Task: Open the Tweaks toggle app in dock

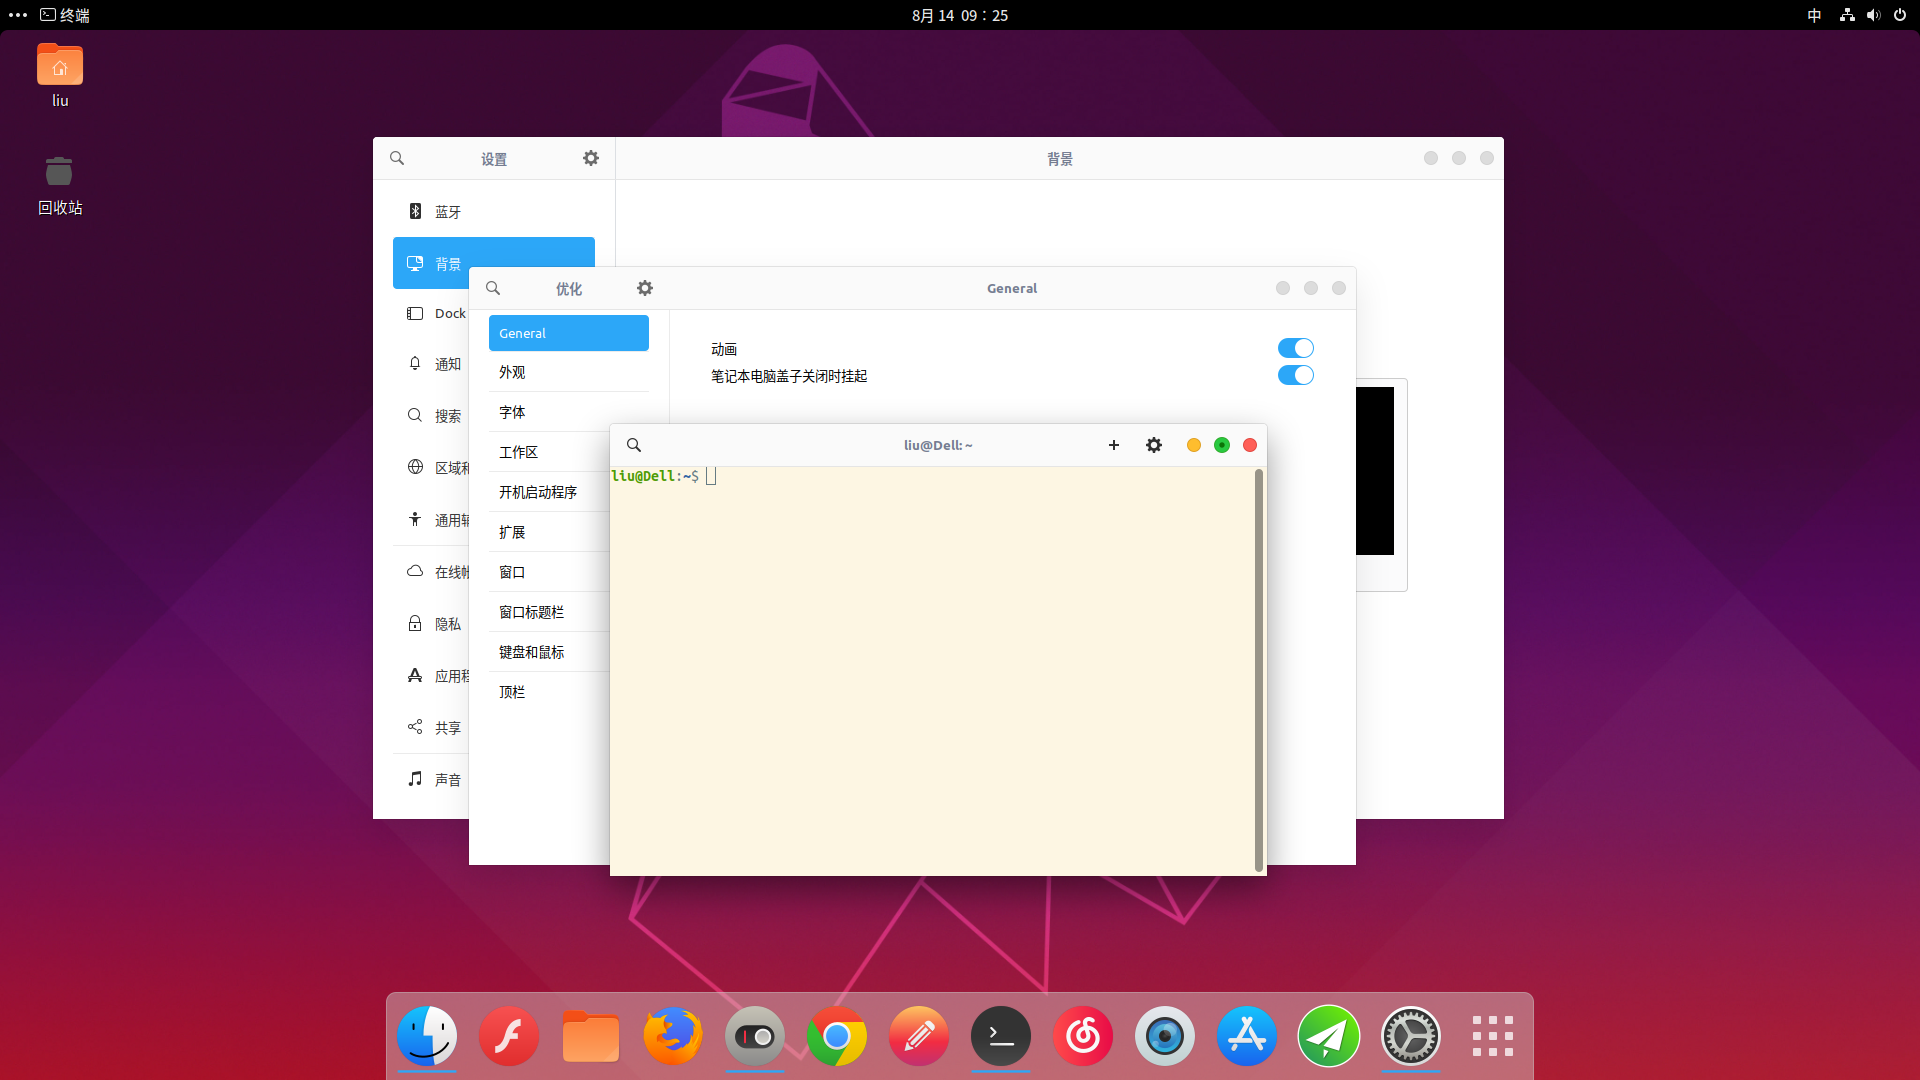Action: [755, 1036]
